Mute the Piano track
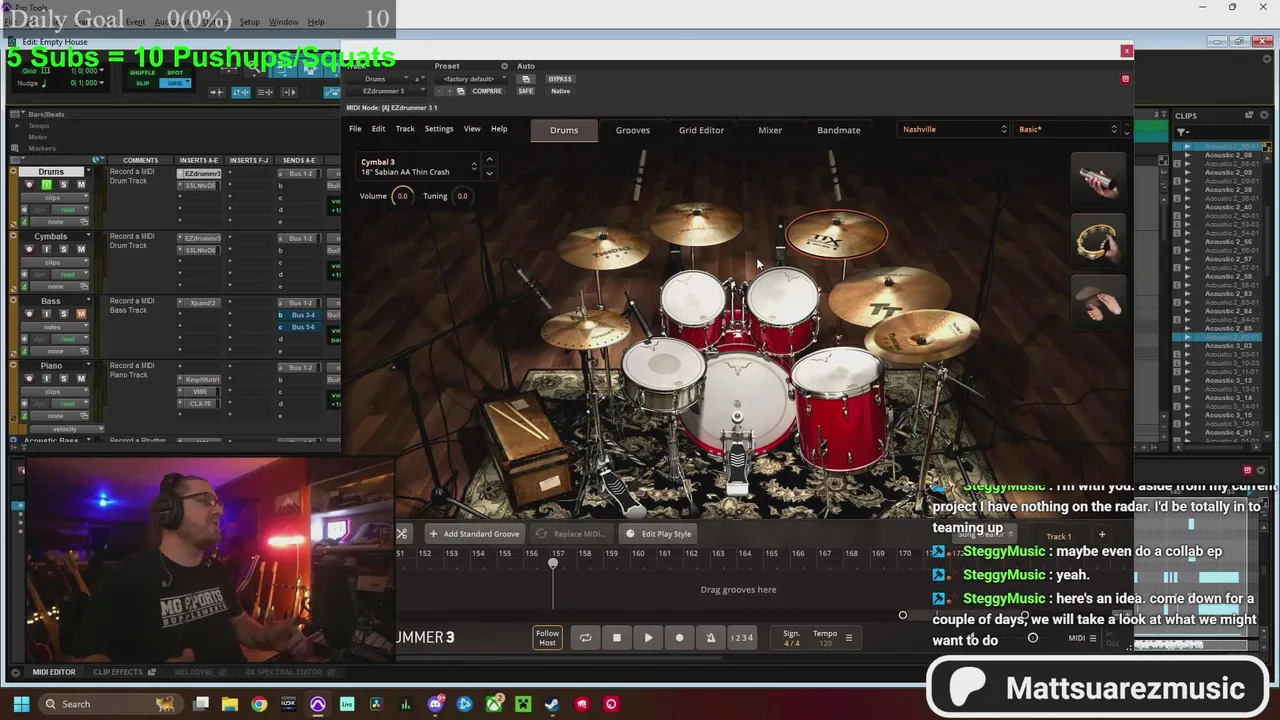Viewport: 1280px width, 720px height. pos(81,379)
